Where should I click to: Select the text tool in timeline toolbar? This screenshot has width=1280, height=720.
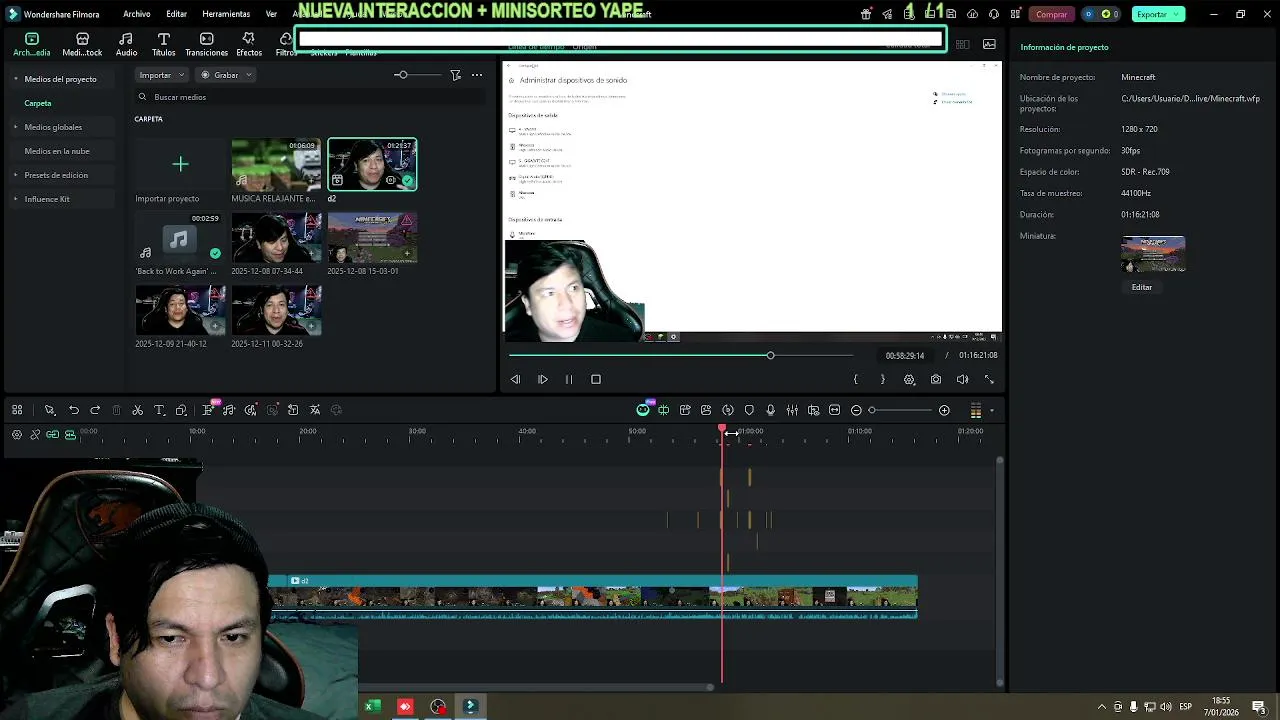coord(159,410)
